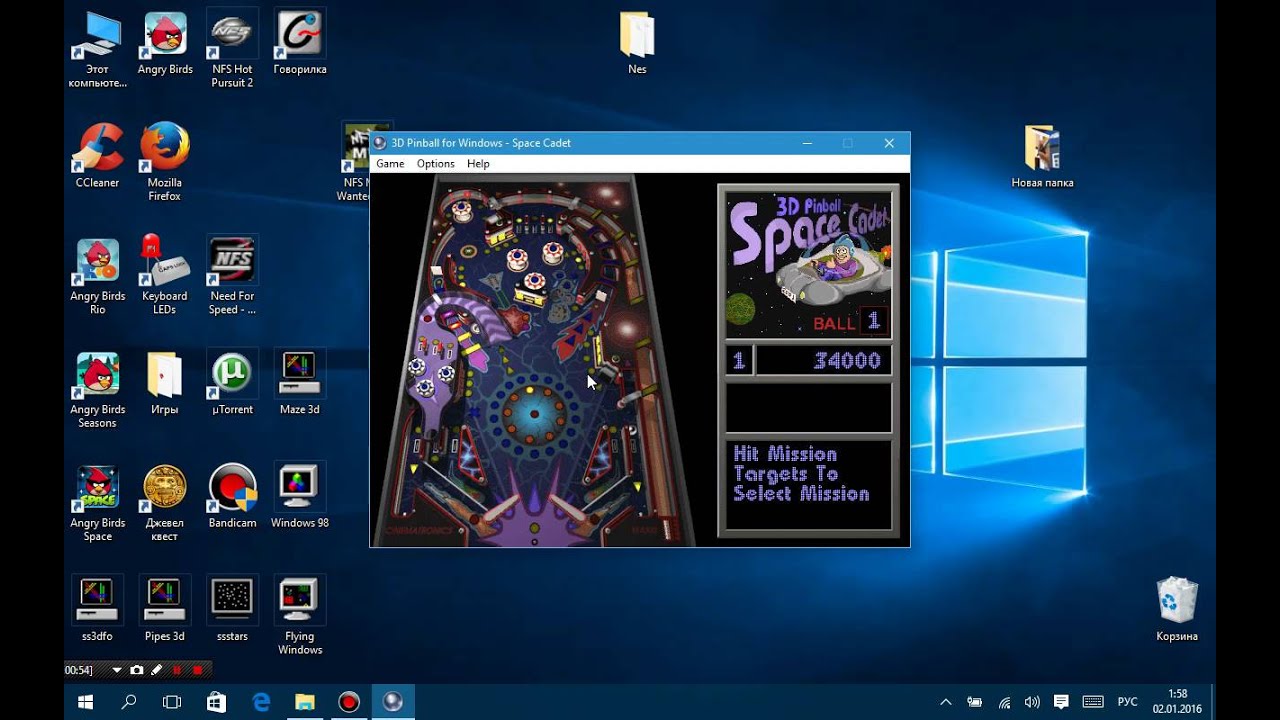Click the Pinball window title text

click(481, 143)
